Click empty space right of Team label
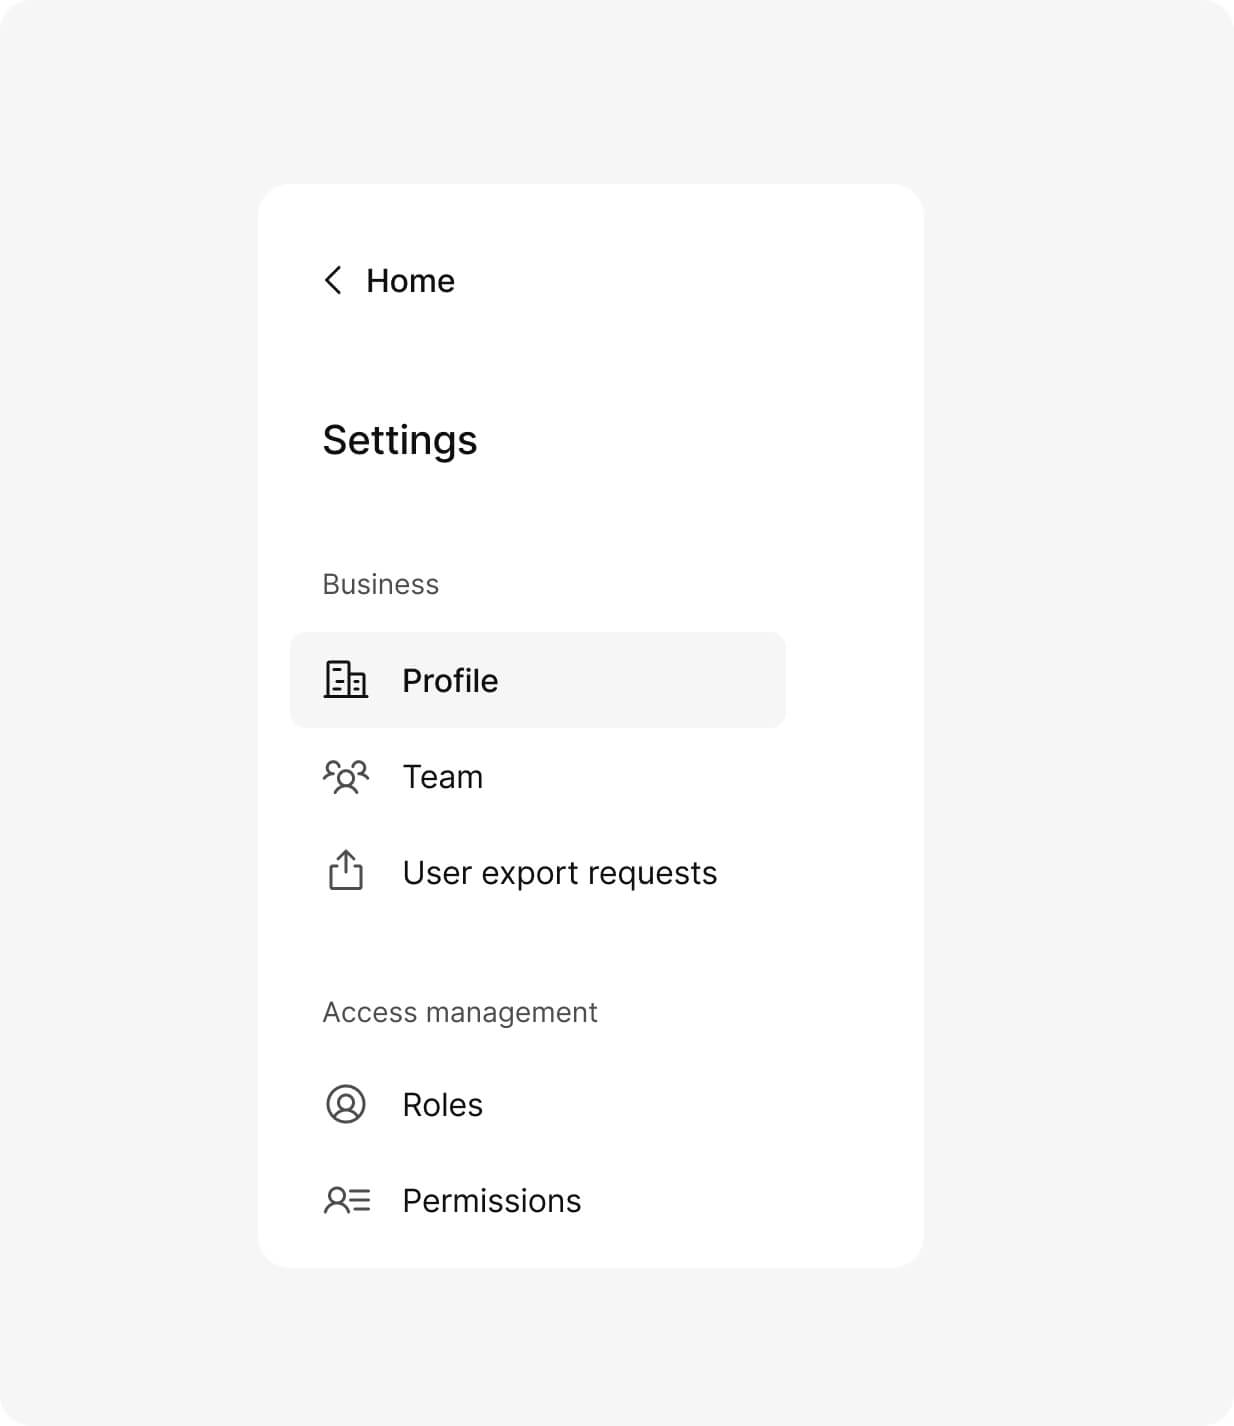Viewport: 1234px width, 1426px height. click(x=650, y=777)
